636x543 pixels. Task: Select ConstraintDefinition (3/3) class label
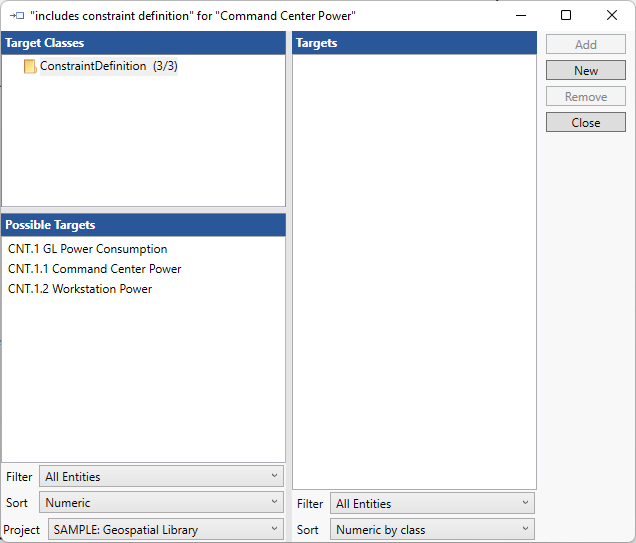108,66
